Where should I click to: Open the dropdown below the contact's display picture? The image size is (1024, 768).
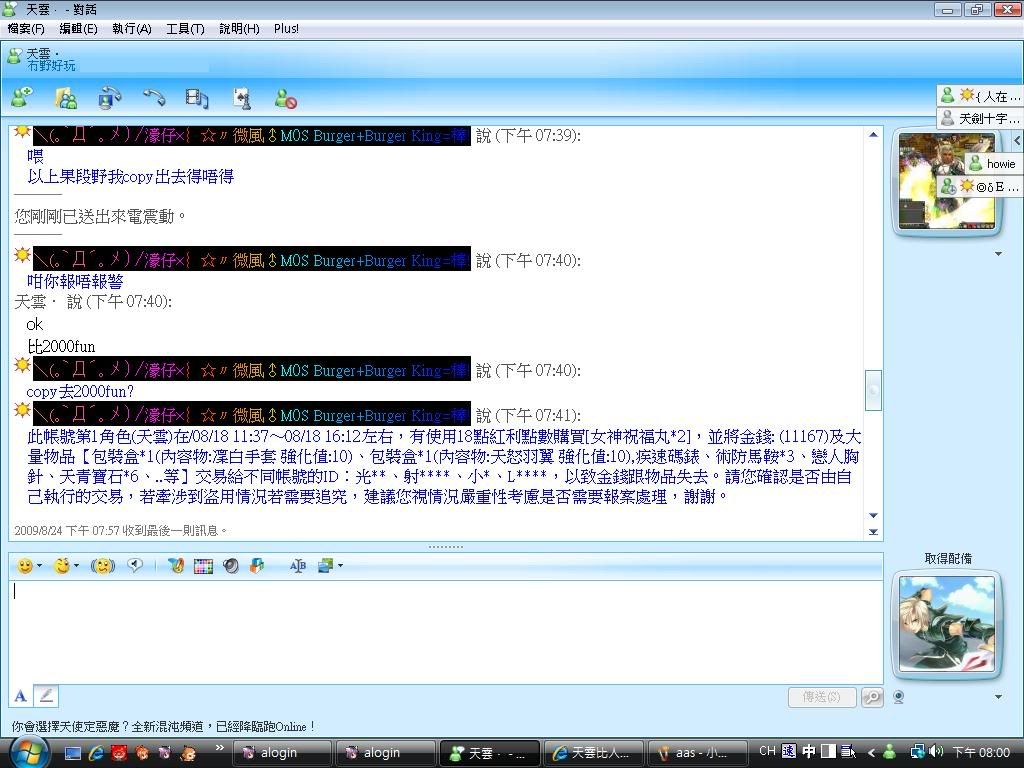[x=997, y=254]
